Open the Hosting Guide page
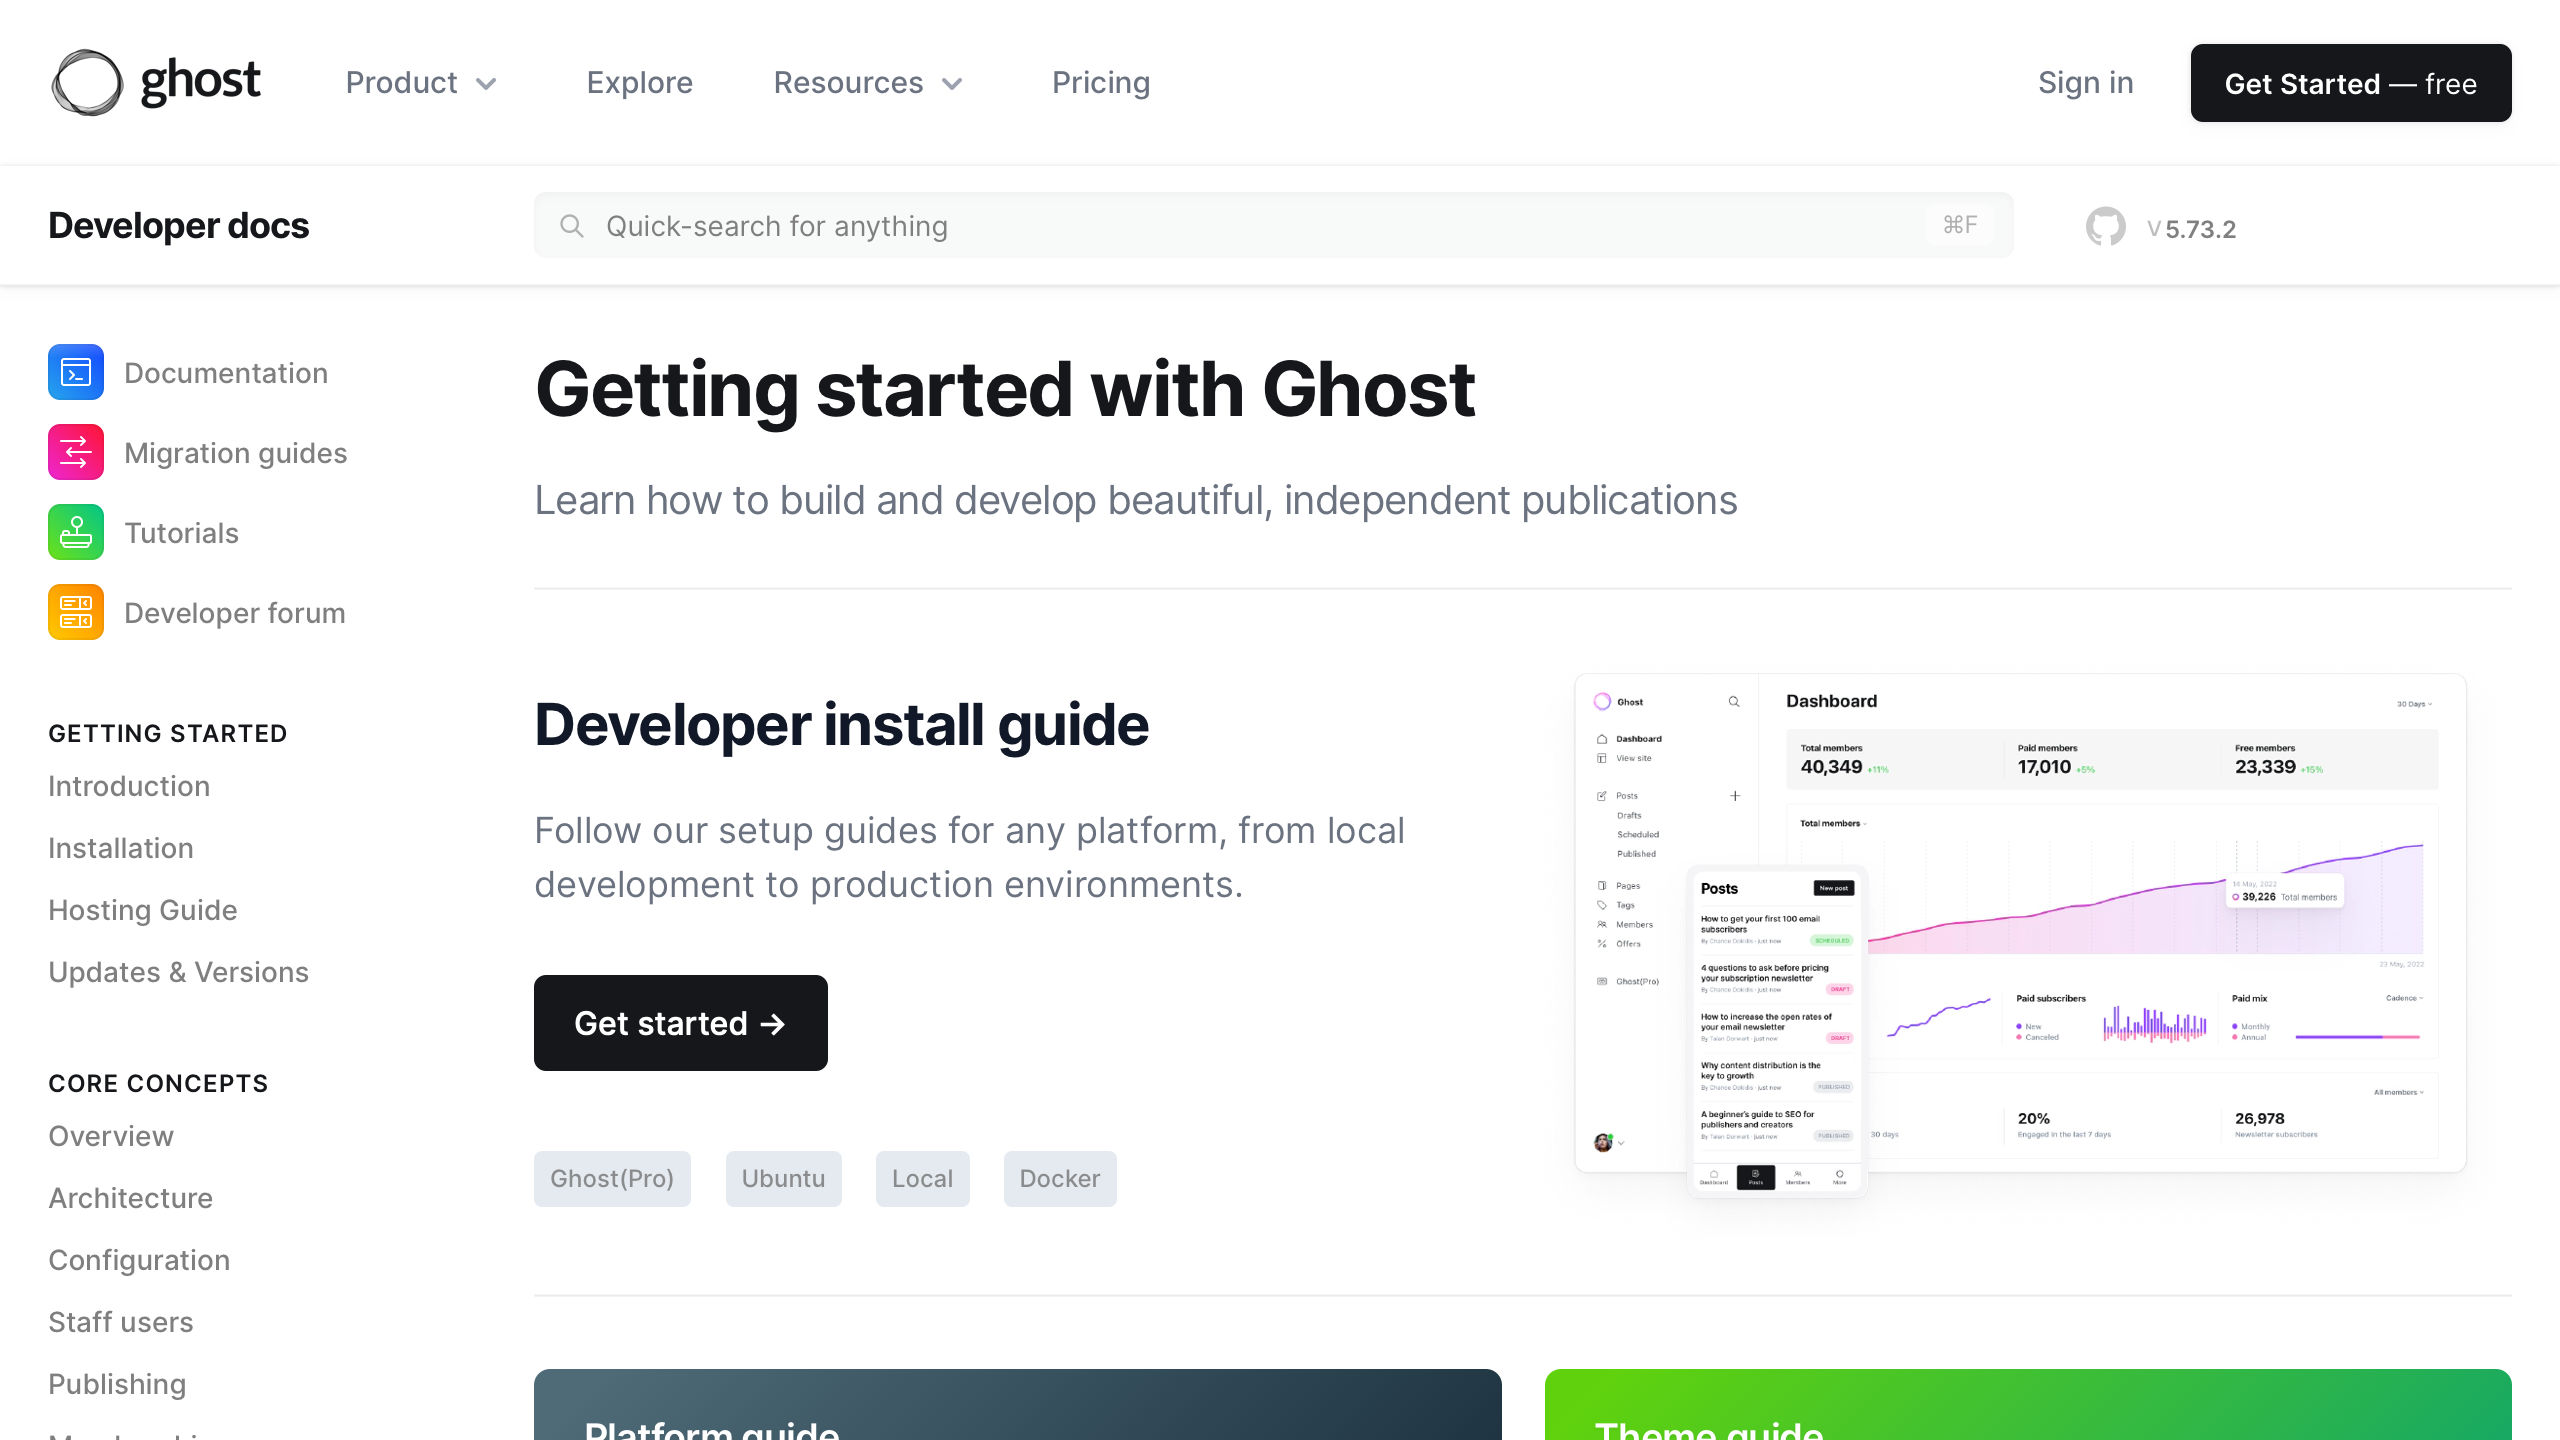Viewport: 2560px width, 1440px height. coord(143,910)
